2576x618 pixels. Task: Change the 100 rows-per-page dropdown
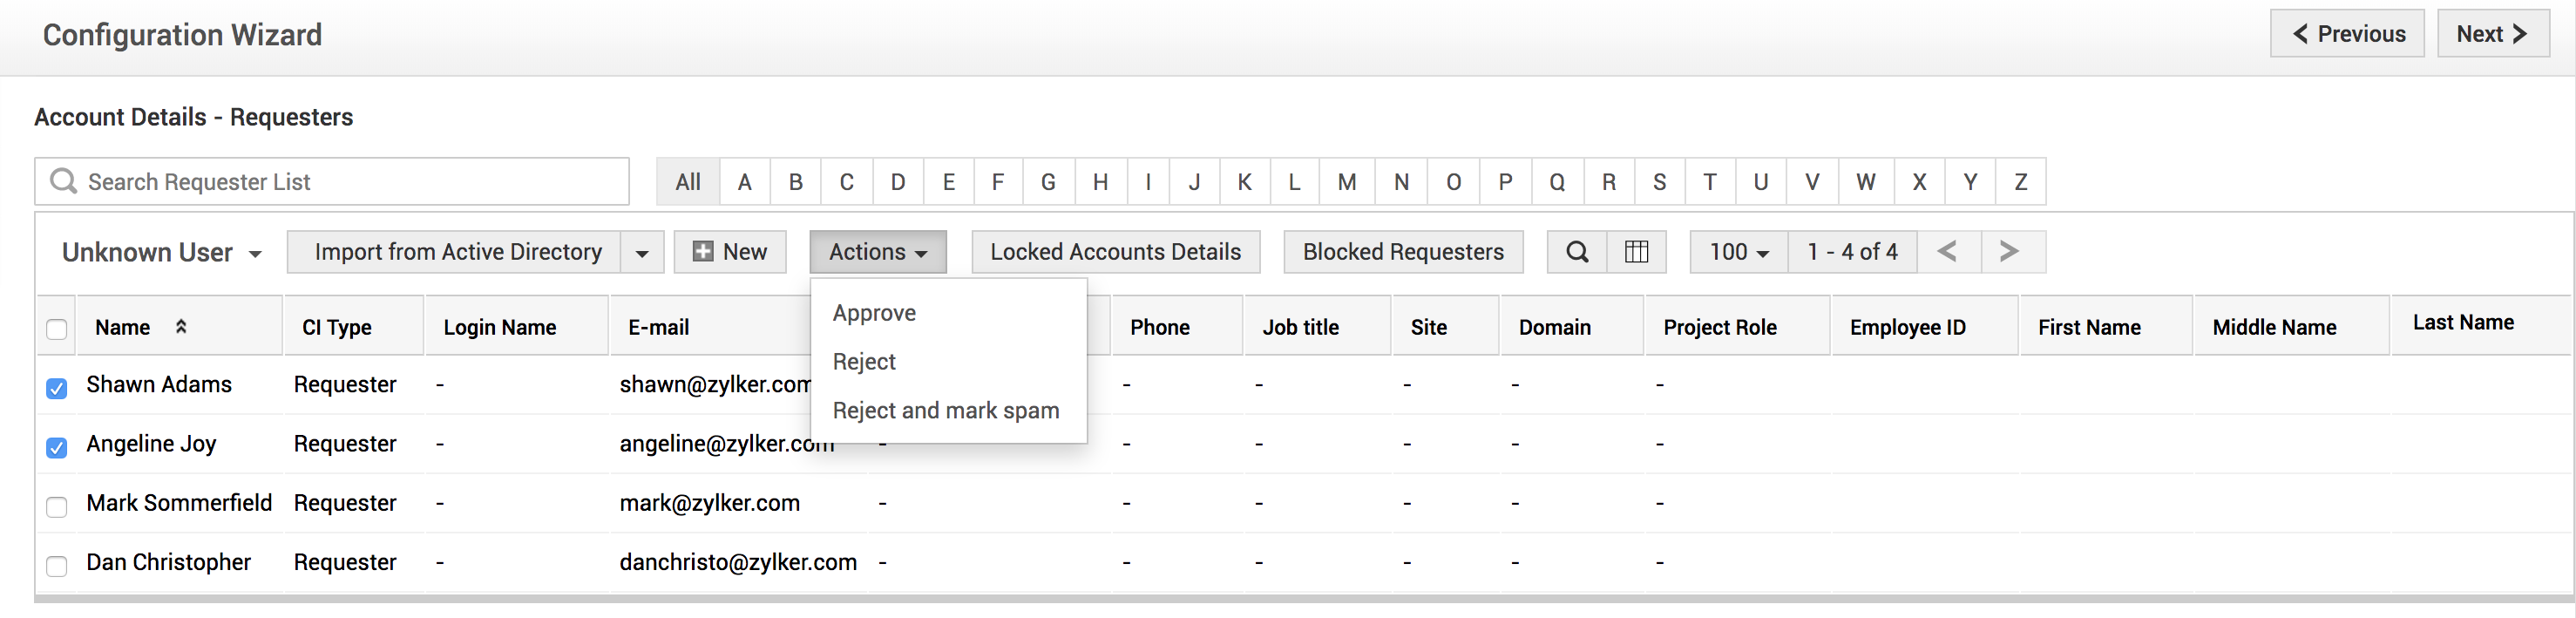(x=1738, y=252)
